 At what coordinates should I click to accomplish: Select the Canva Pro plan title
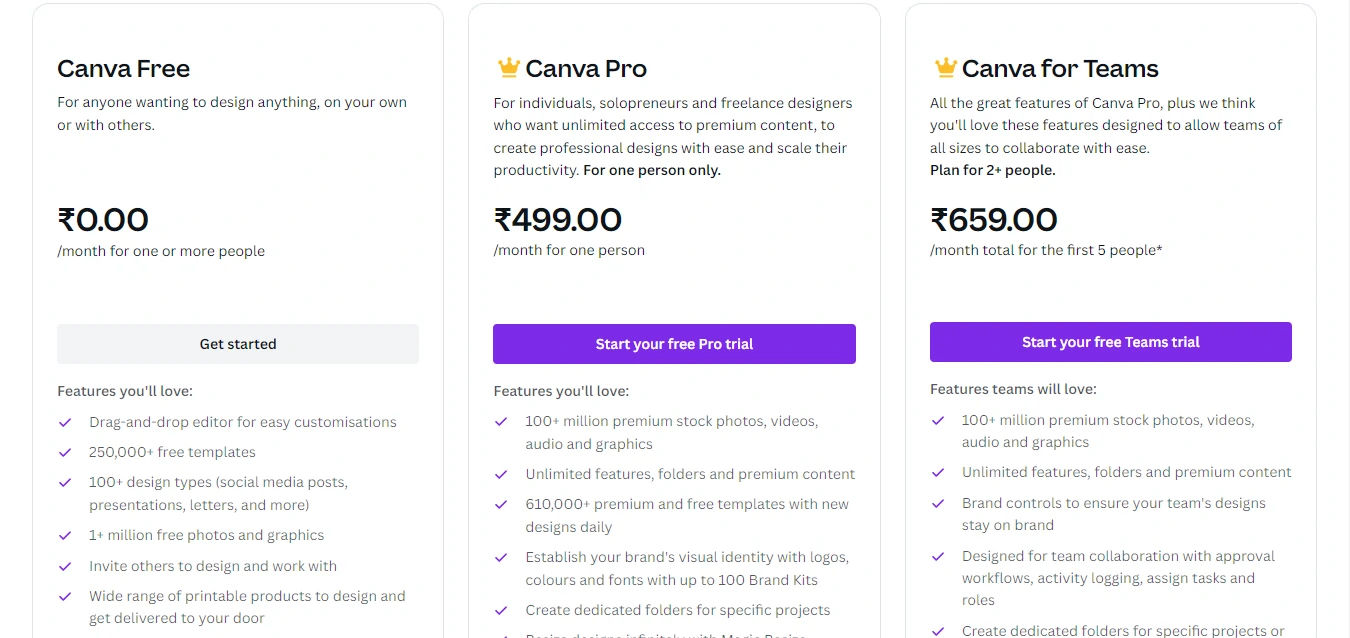(586, 69)
